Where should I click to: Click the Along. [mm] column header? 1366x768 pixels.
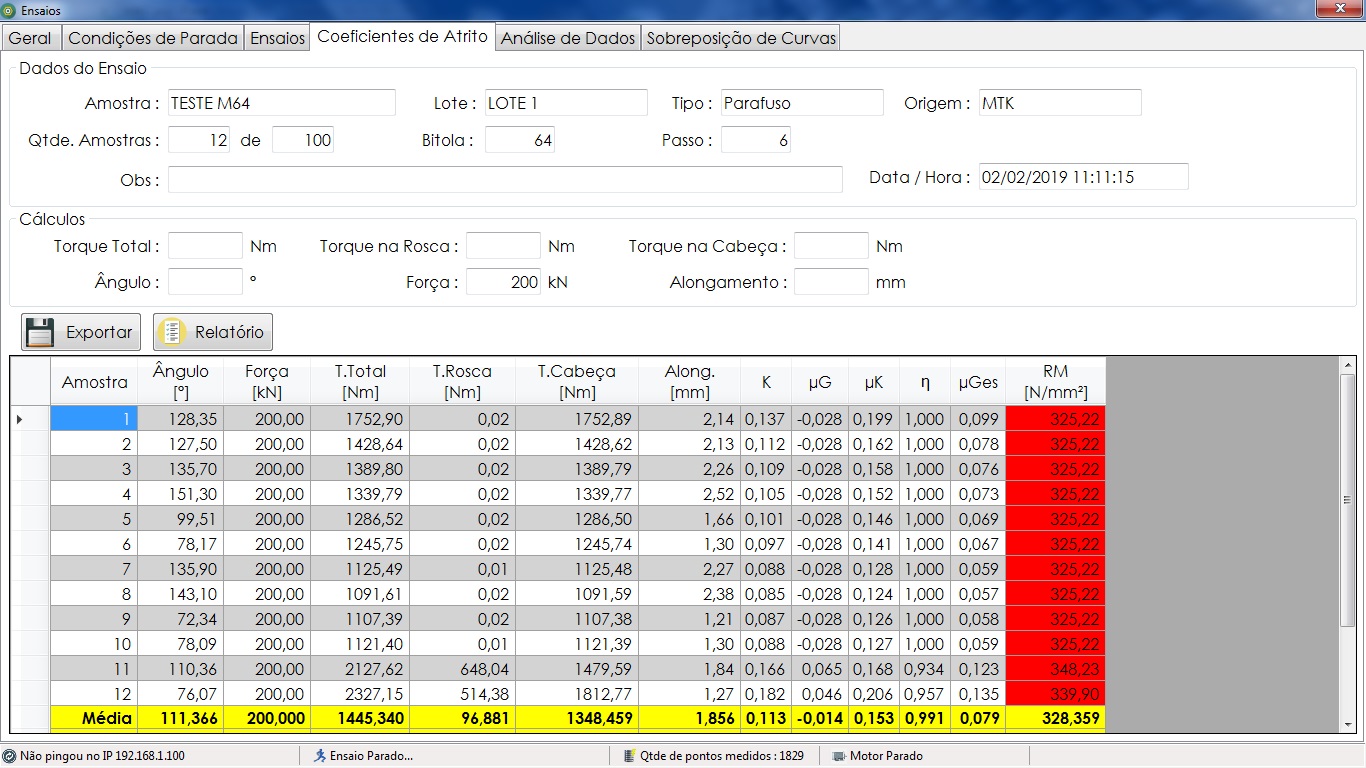pyautogui.click(x=690, y=382)
